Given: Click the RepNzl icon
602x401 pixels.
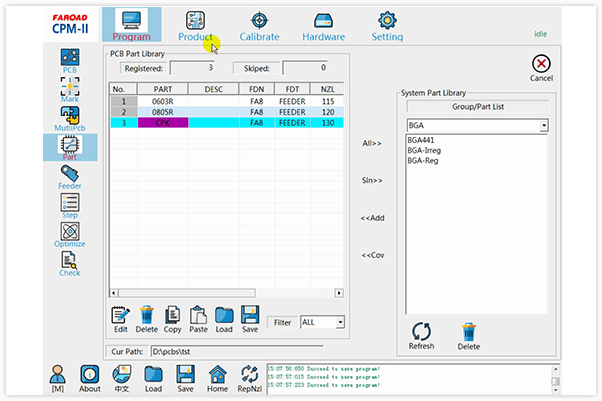Looking at the screenshot, I should click(250, 379).
